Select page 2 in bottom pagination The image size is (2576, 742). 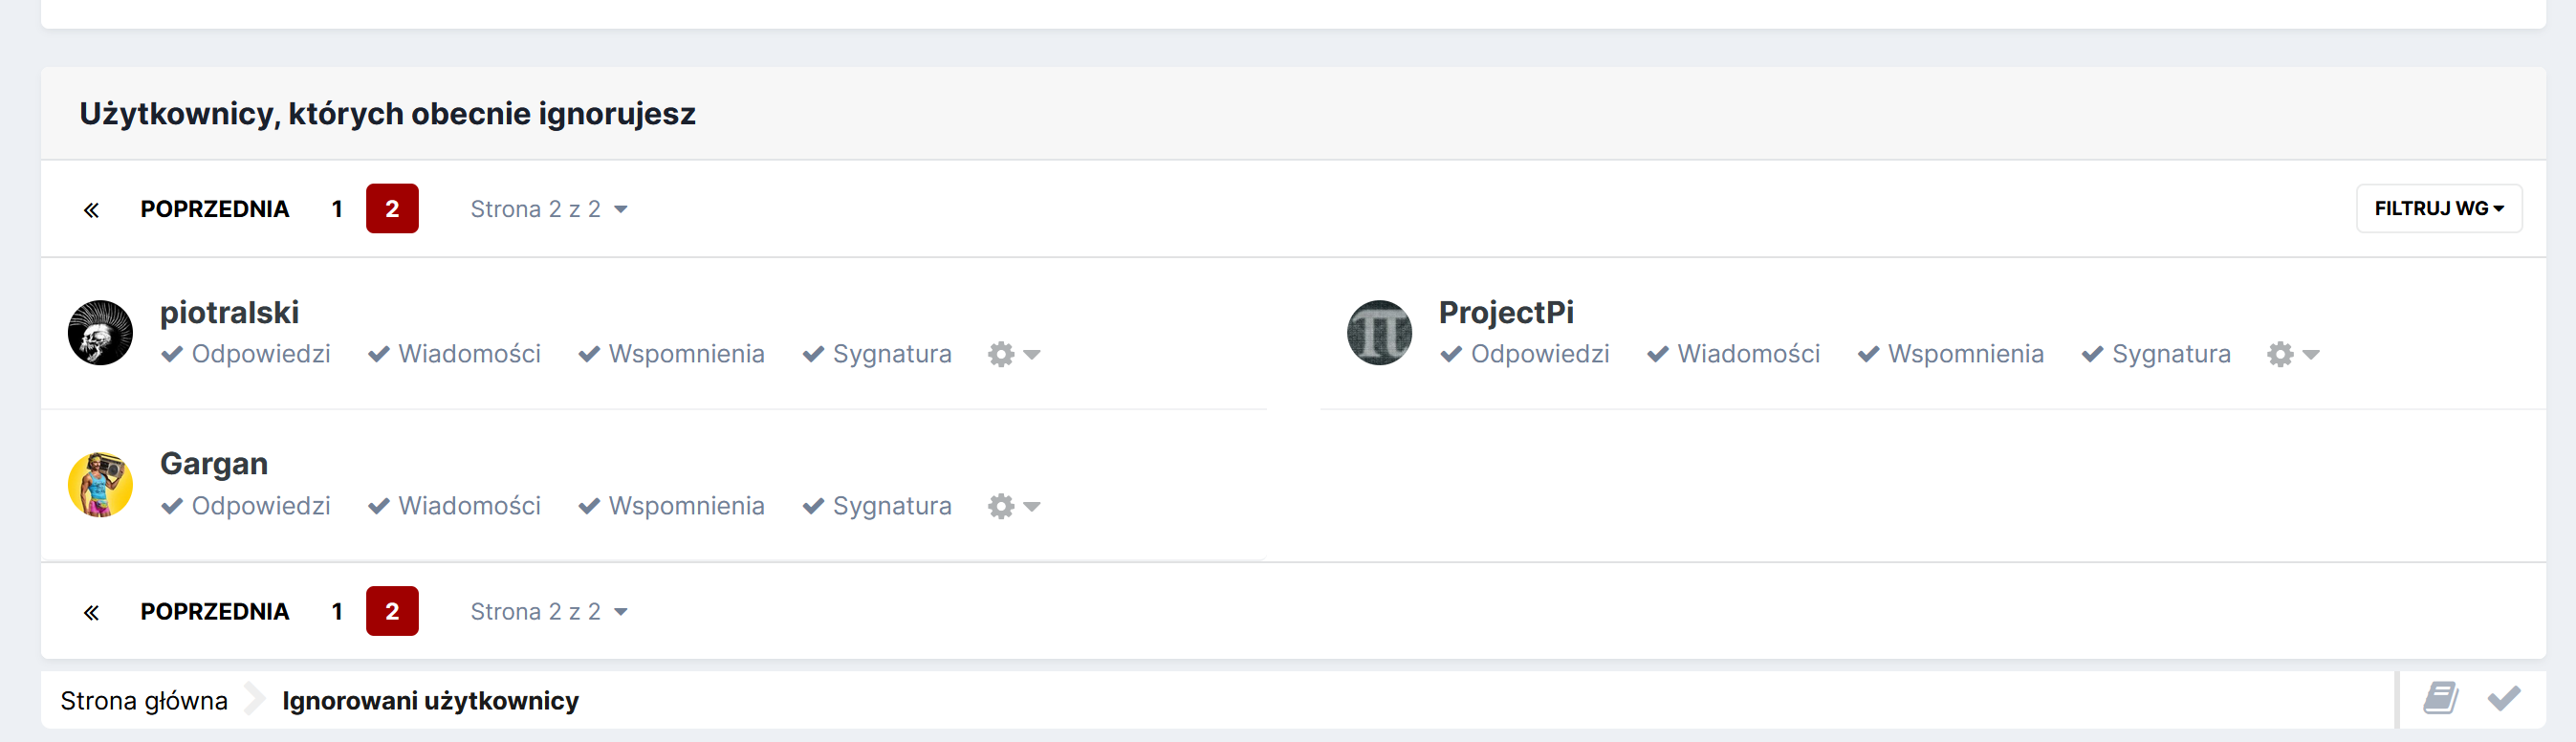[392, 611]
